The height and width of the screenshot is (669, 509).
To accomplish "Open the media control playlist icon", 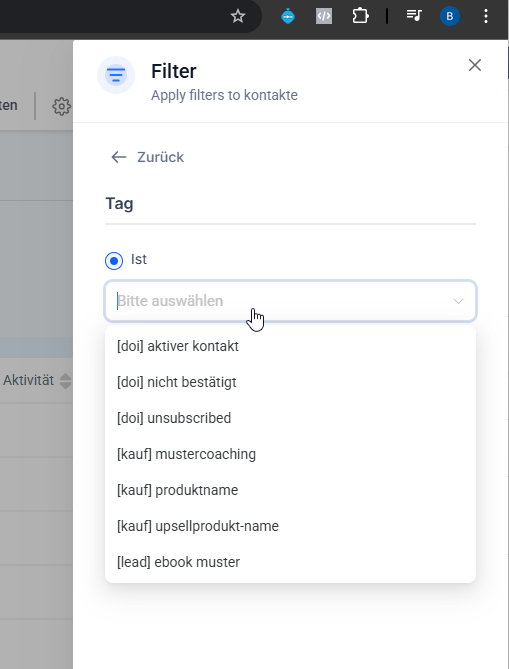I will point(413,16).
